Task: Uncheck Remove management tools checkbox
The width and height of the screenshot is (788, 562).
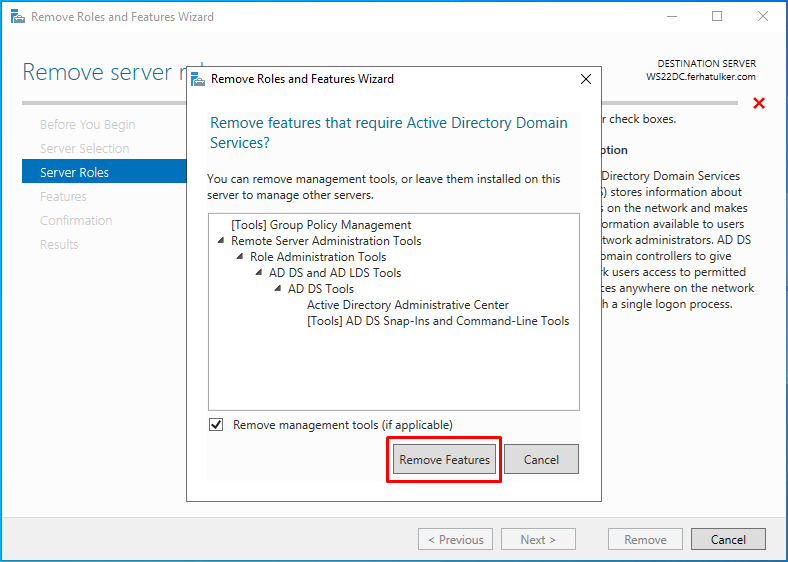Action: point(216,425)
